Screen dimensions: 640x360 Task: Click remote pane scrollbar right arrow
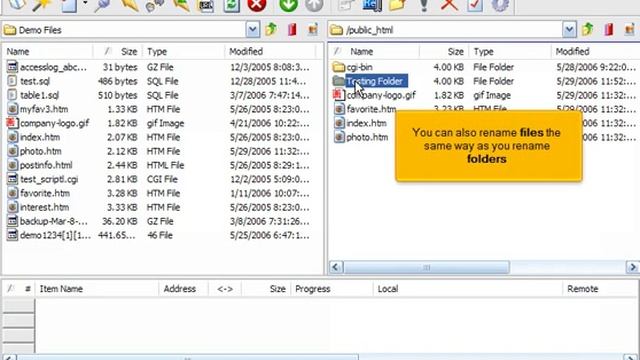(x=633, y=267)
